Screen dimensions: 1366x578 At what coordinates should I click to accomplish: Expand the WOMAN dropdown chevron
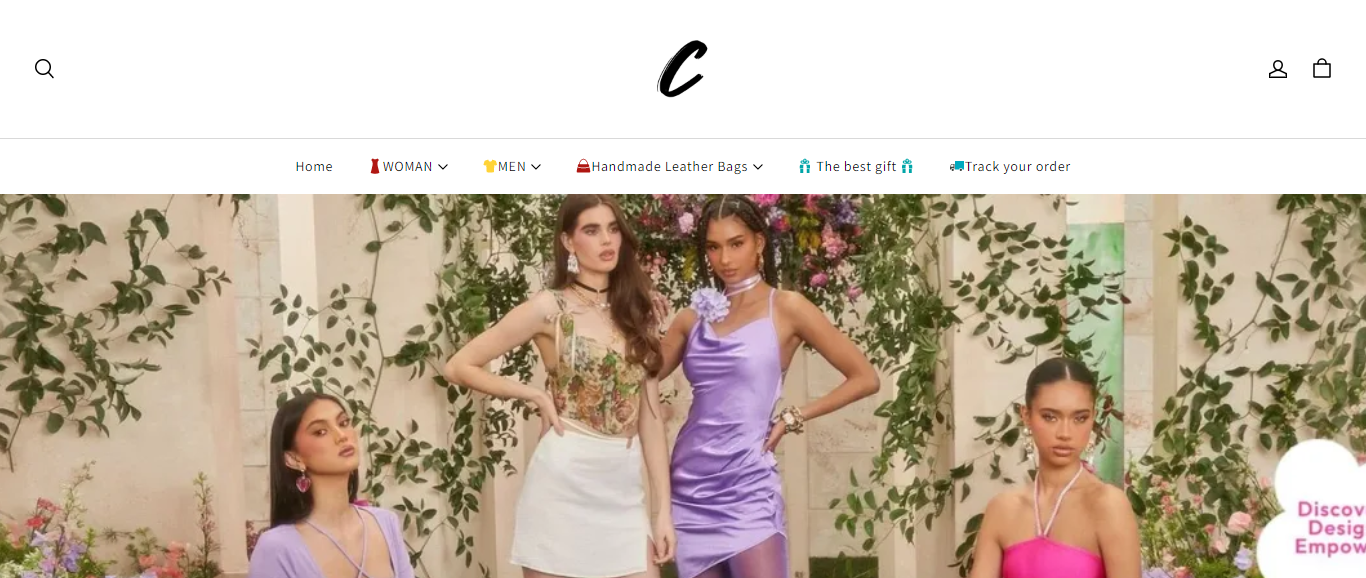pyautogui.click(x=443, y=167)
